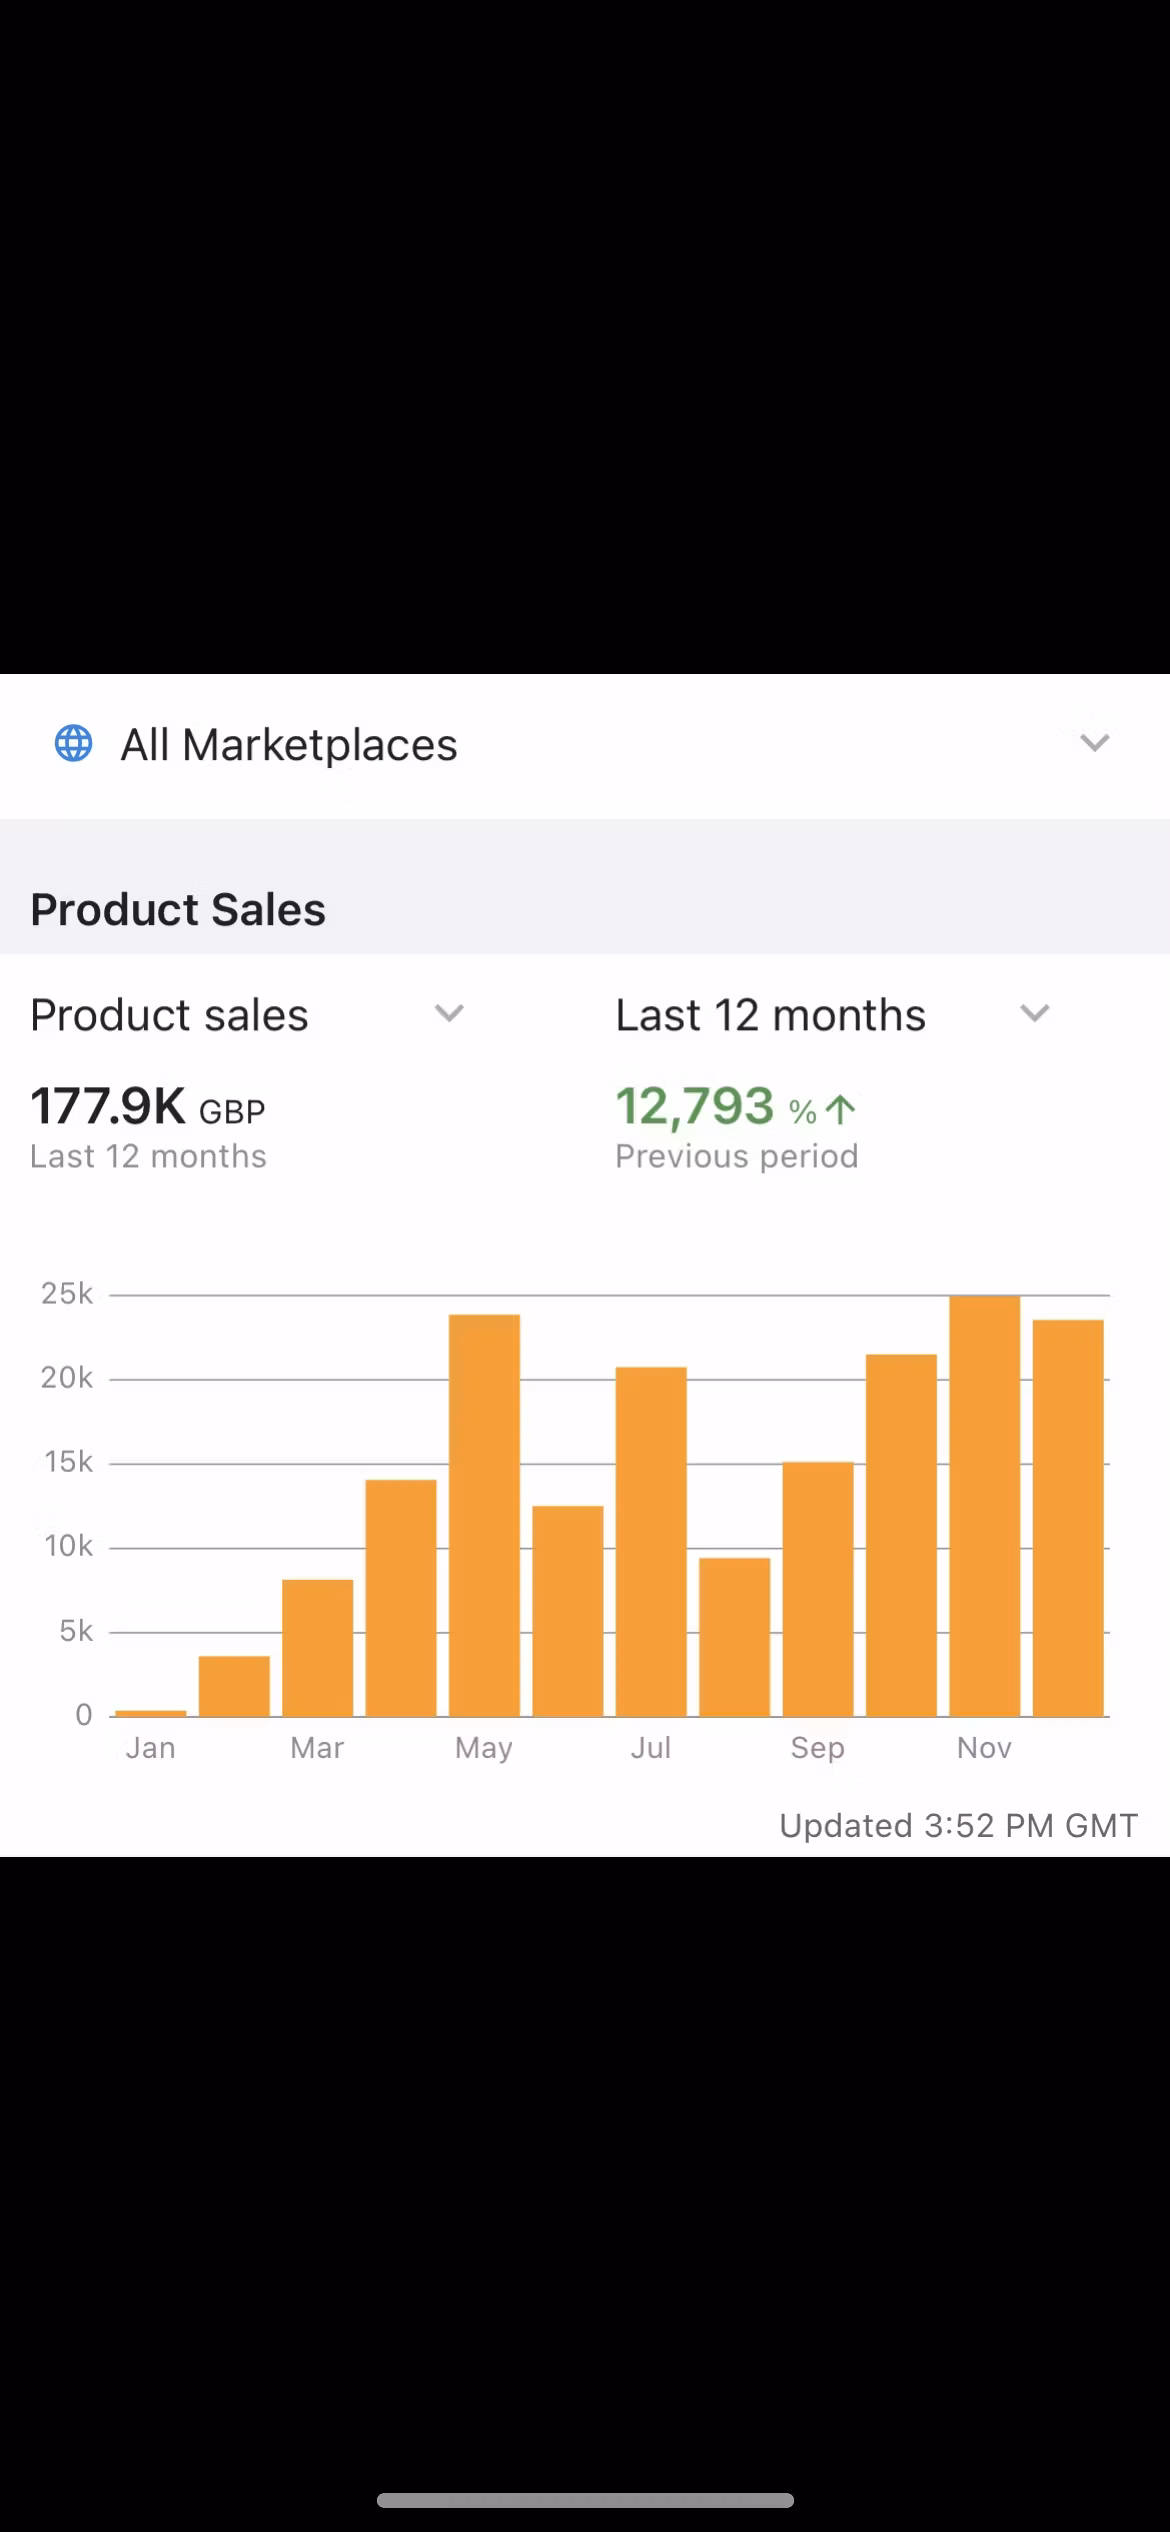Viewport: 1170px width, 2532px height.
Task: Tap the Jan axis label on the chart
Action: pyautogui.click(x=151, y=1747)
